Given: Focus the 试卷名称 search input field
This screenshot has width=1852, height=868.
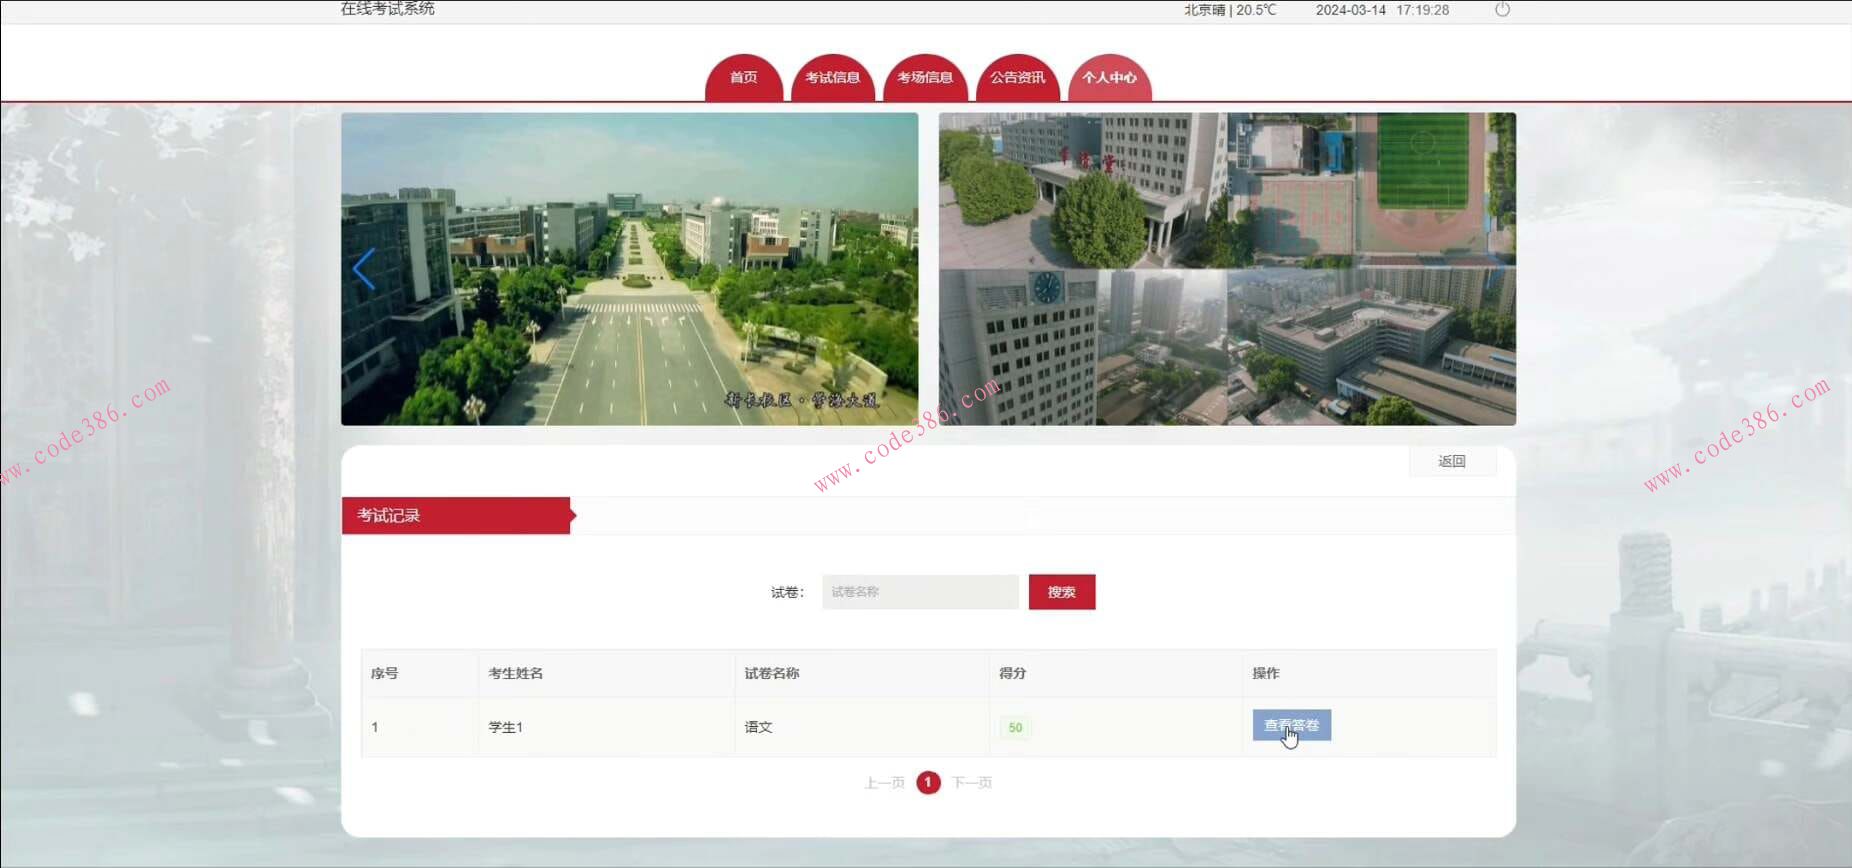Looking at the screenshot, I should [x=919, y=592].
